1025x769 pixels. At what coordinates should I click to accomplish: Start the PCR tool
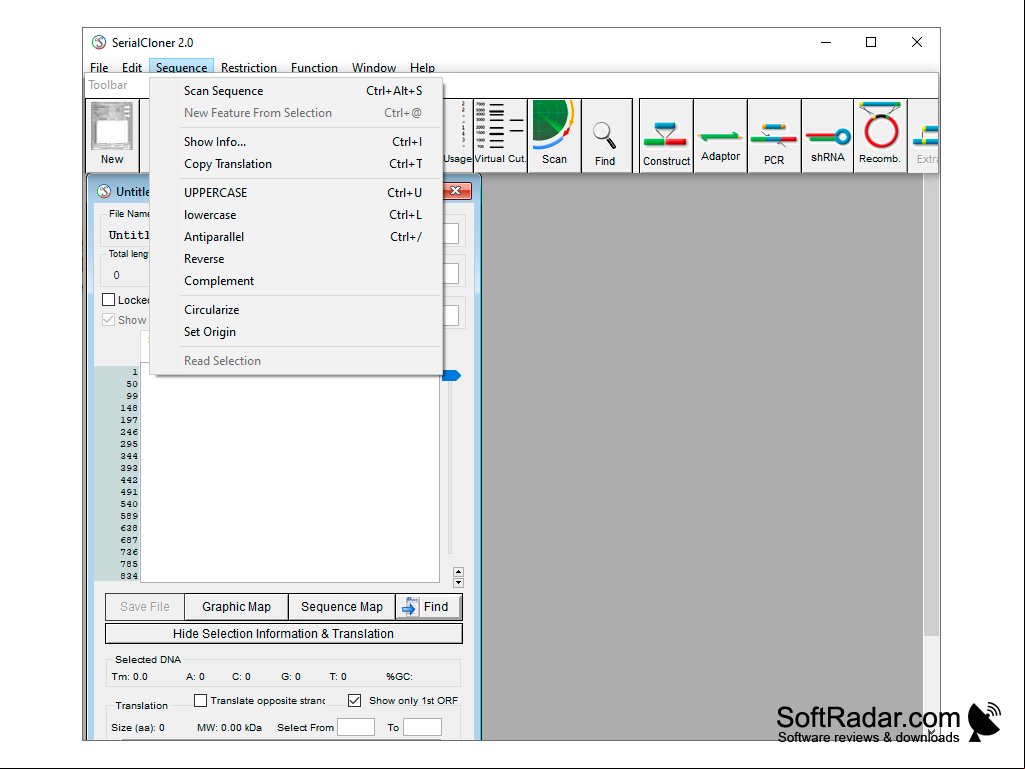[774, 135]
